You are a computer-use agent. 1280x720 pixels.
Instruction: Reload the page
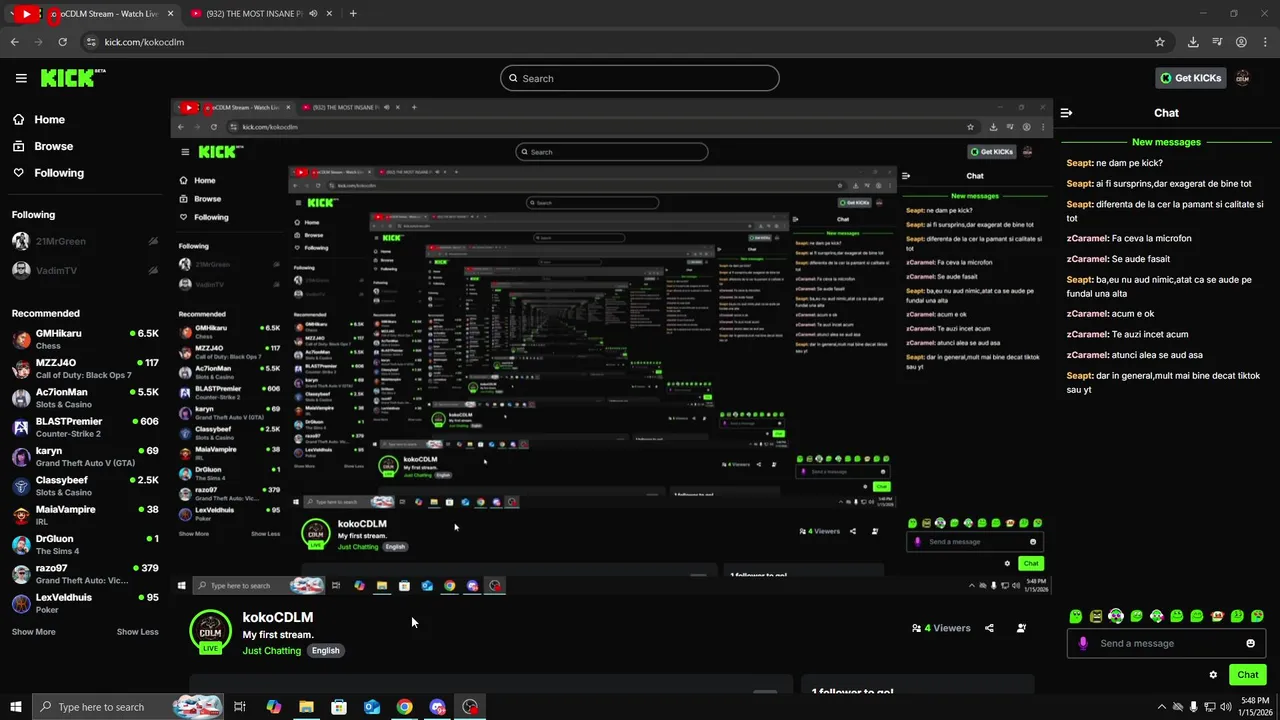coord(62,42)
